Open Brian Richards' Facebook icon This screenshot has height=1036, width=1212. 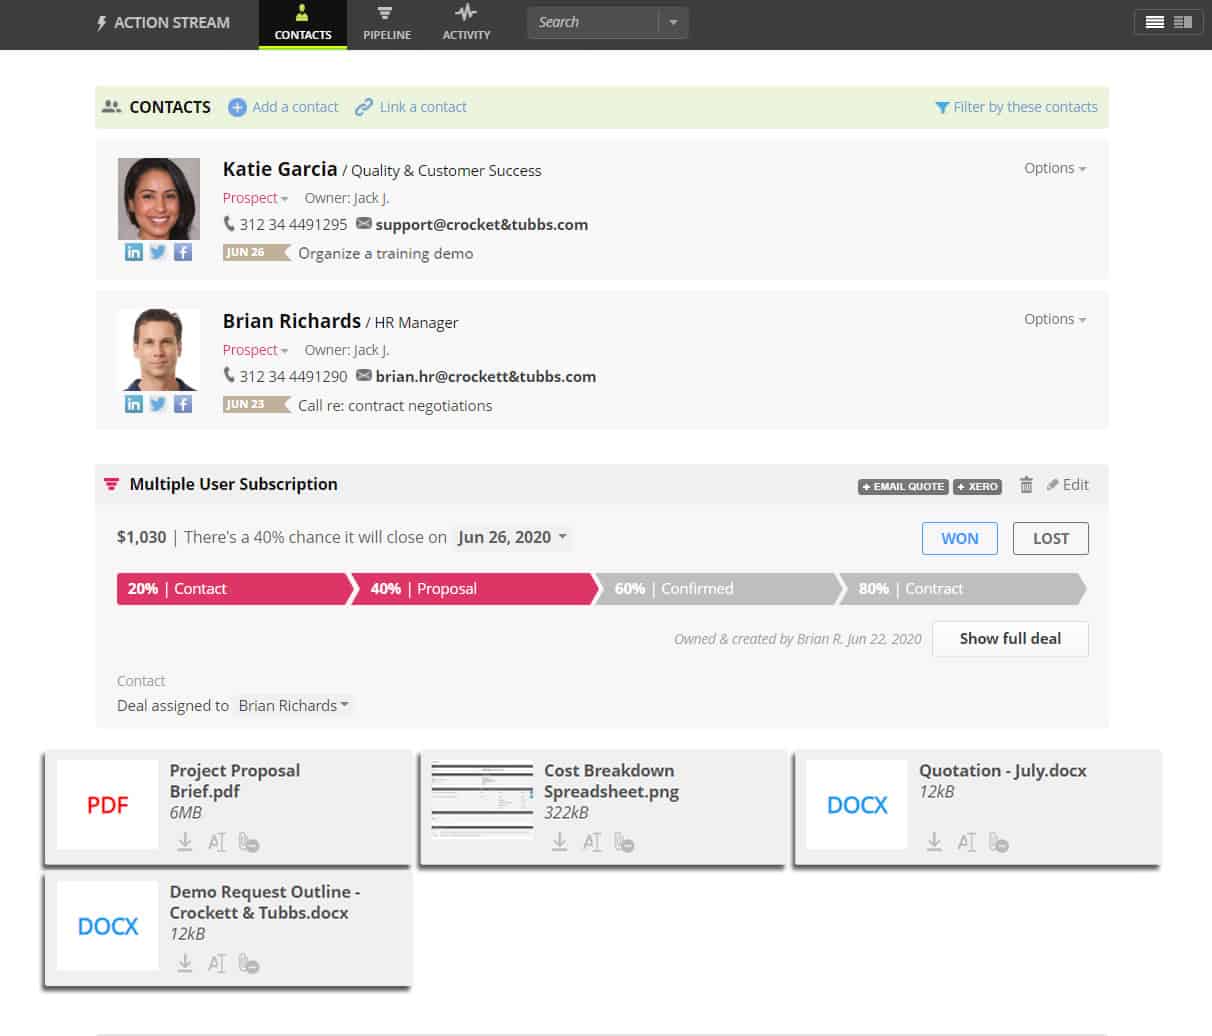pos(183,404)
